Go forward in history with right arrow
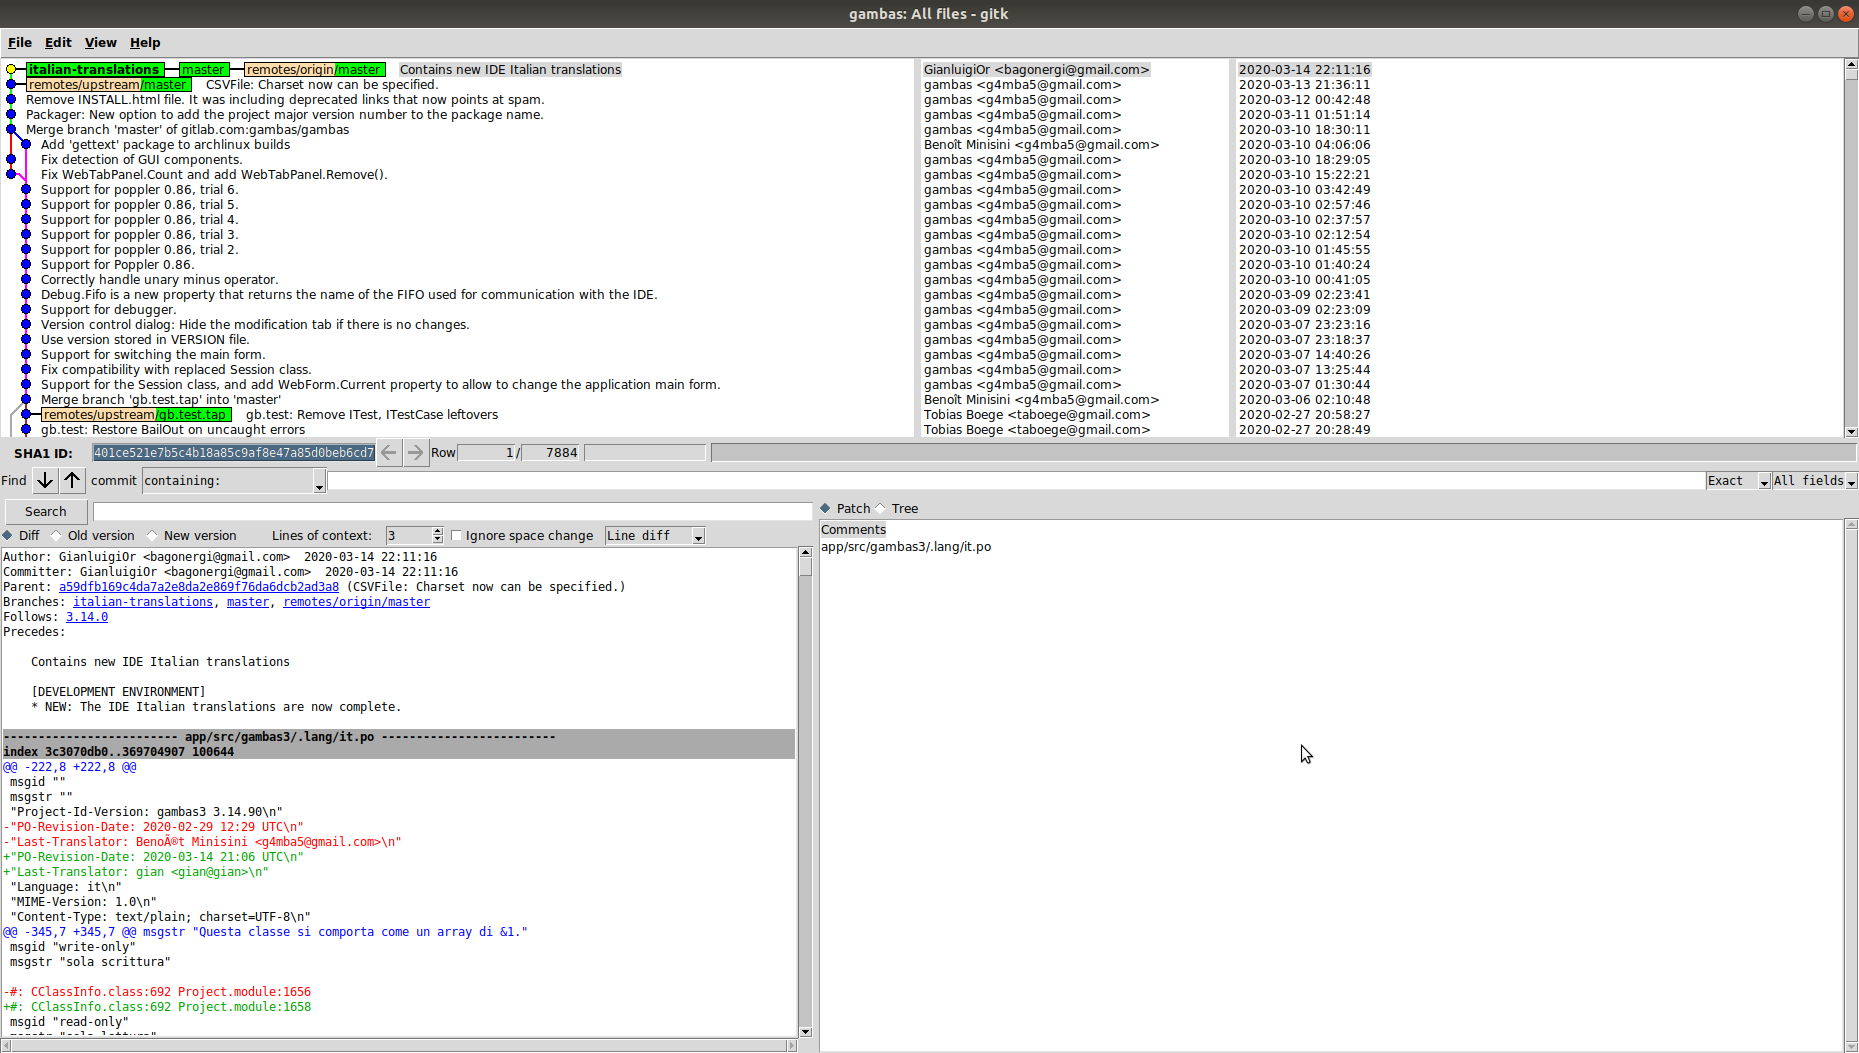Image resolution: width=1859 pixels, height=1053 pixels. [x=415, y=453]
